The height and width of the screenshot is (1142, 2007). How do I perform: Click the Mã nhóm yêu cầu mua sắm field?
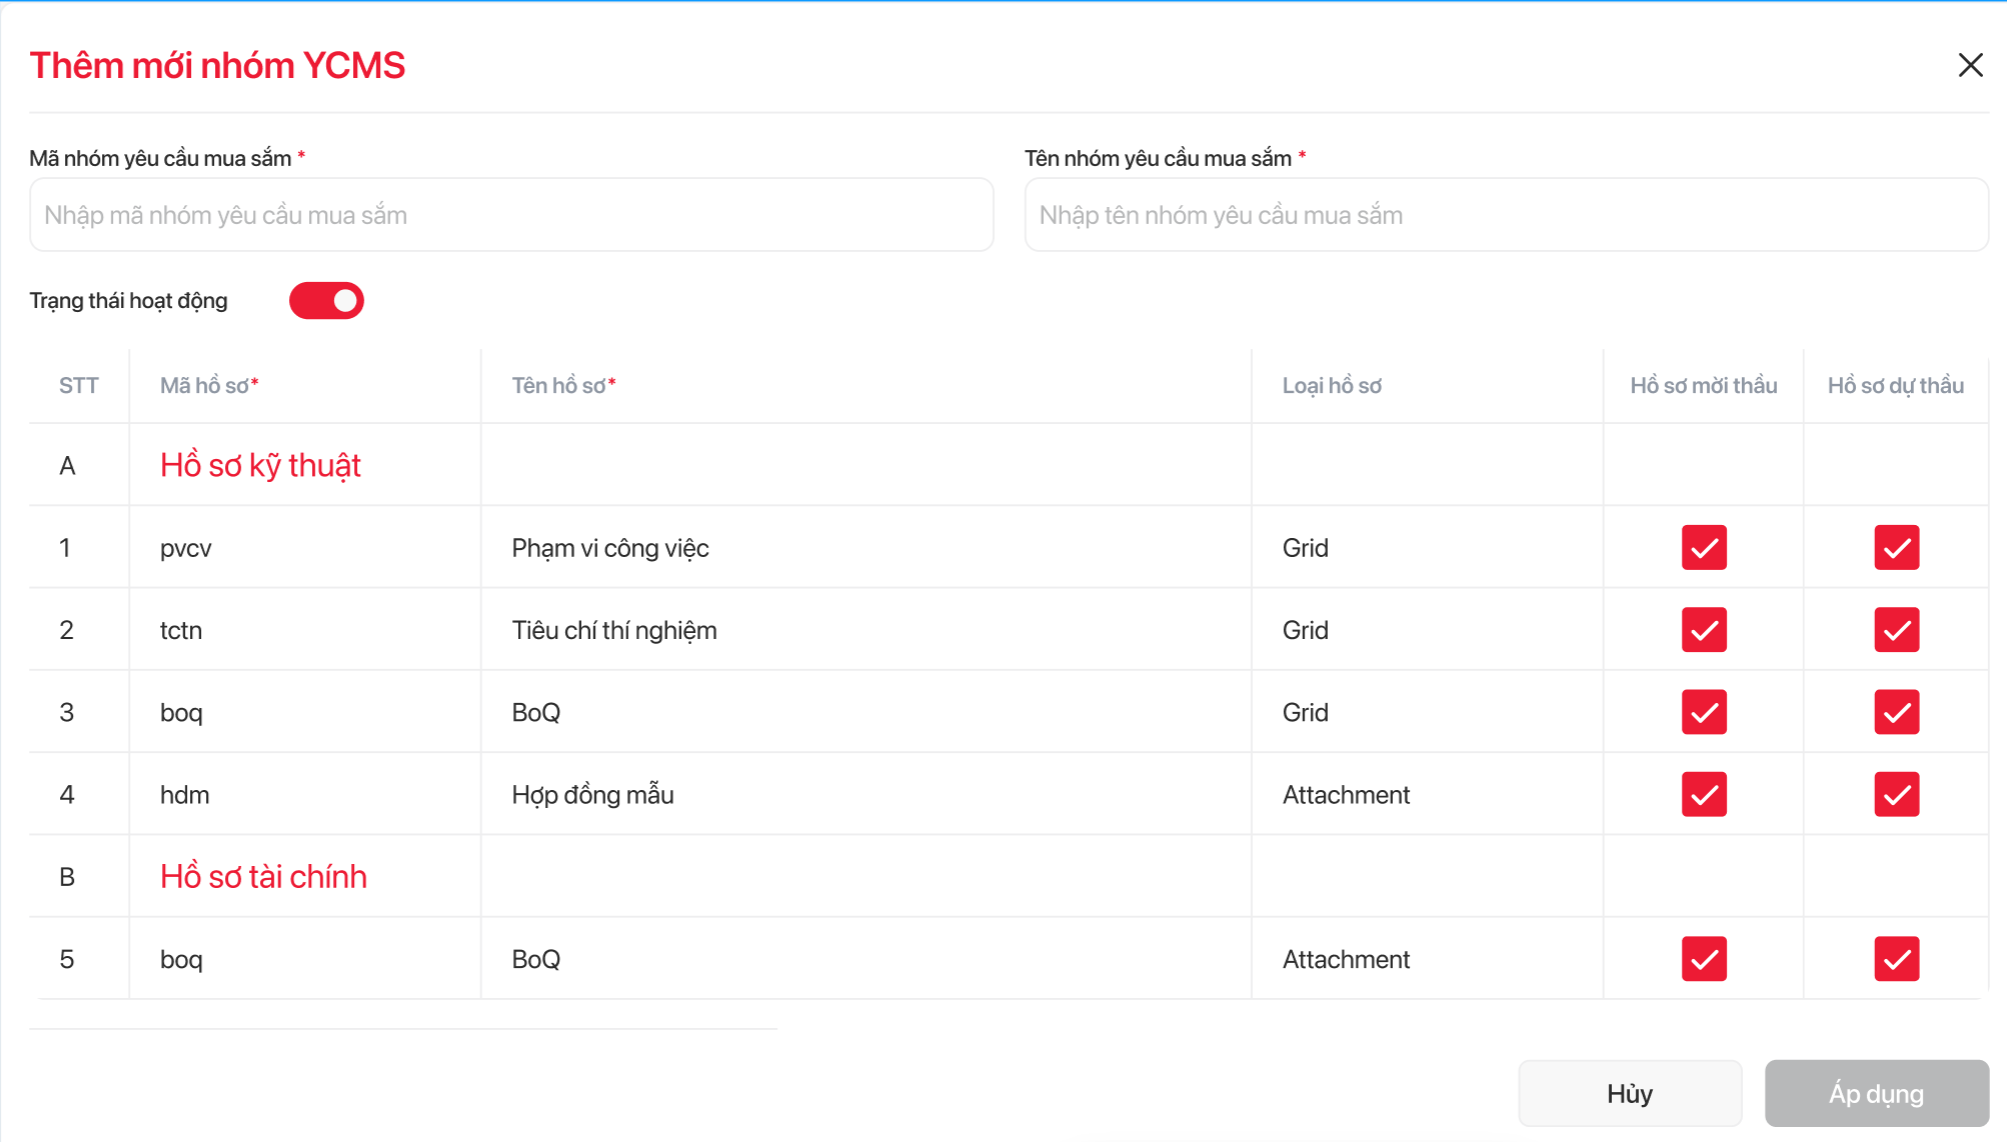coord(511,215)
